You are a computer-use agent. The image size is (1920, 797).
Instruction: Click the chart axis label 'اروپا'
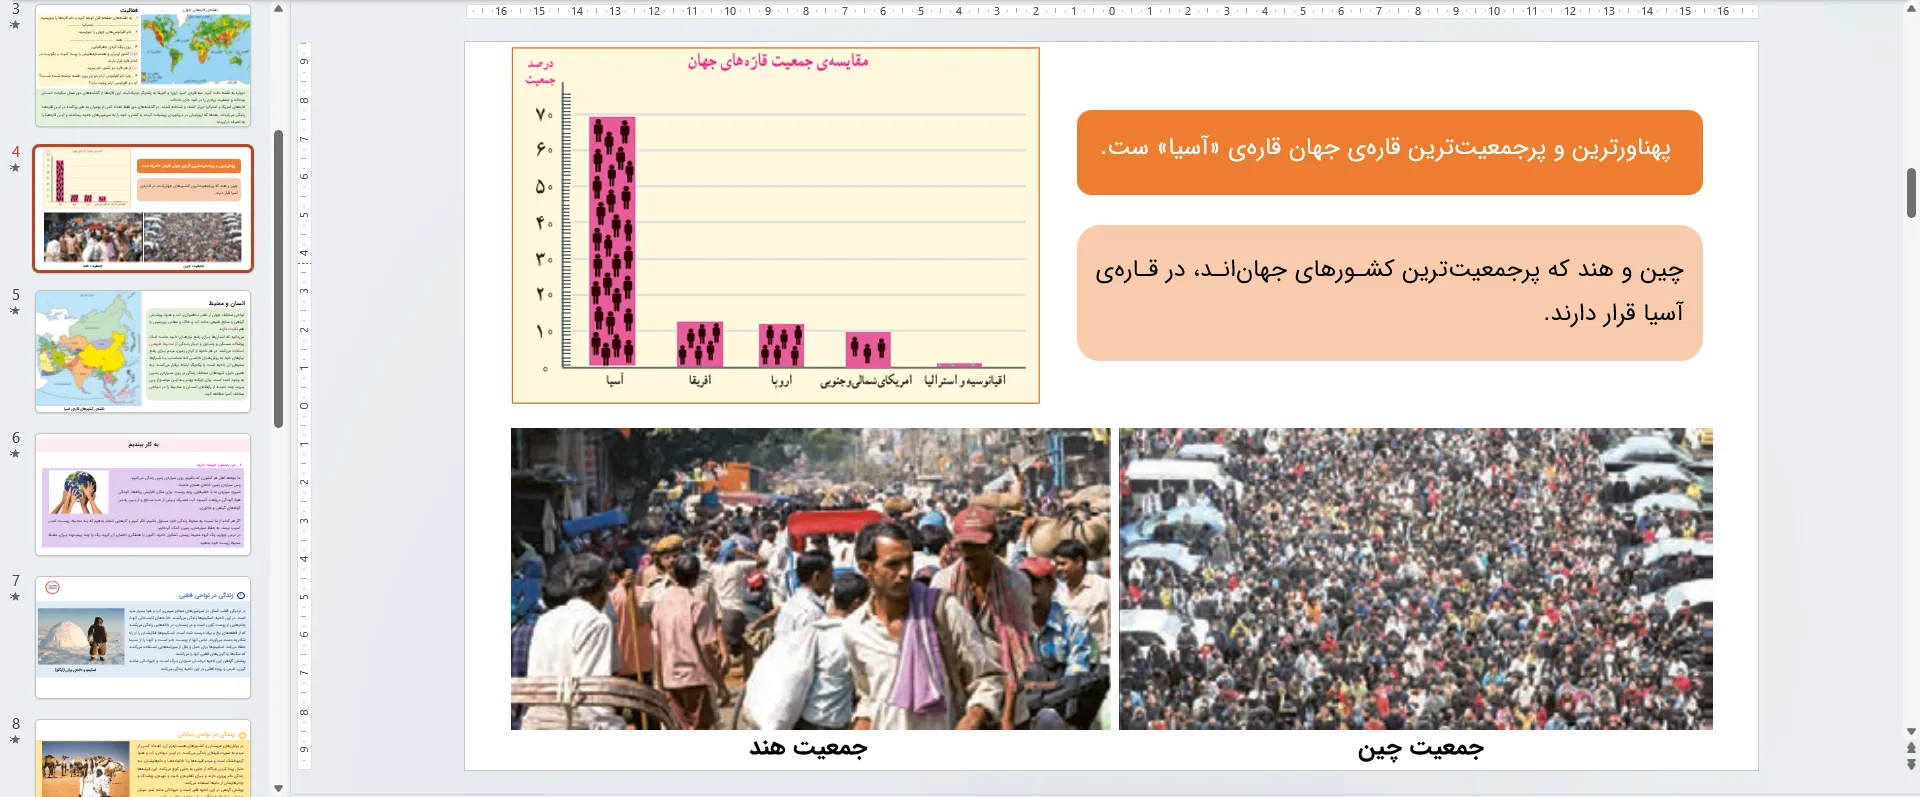781,381
